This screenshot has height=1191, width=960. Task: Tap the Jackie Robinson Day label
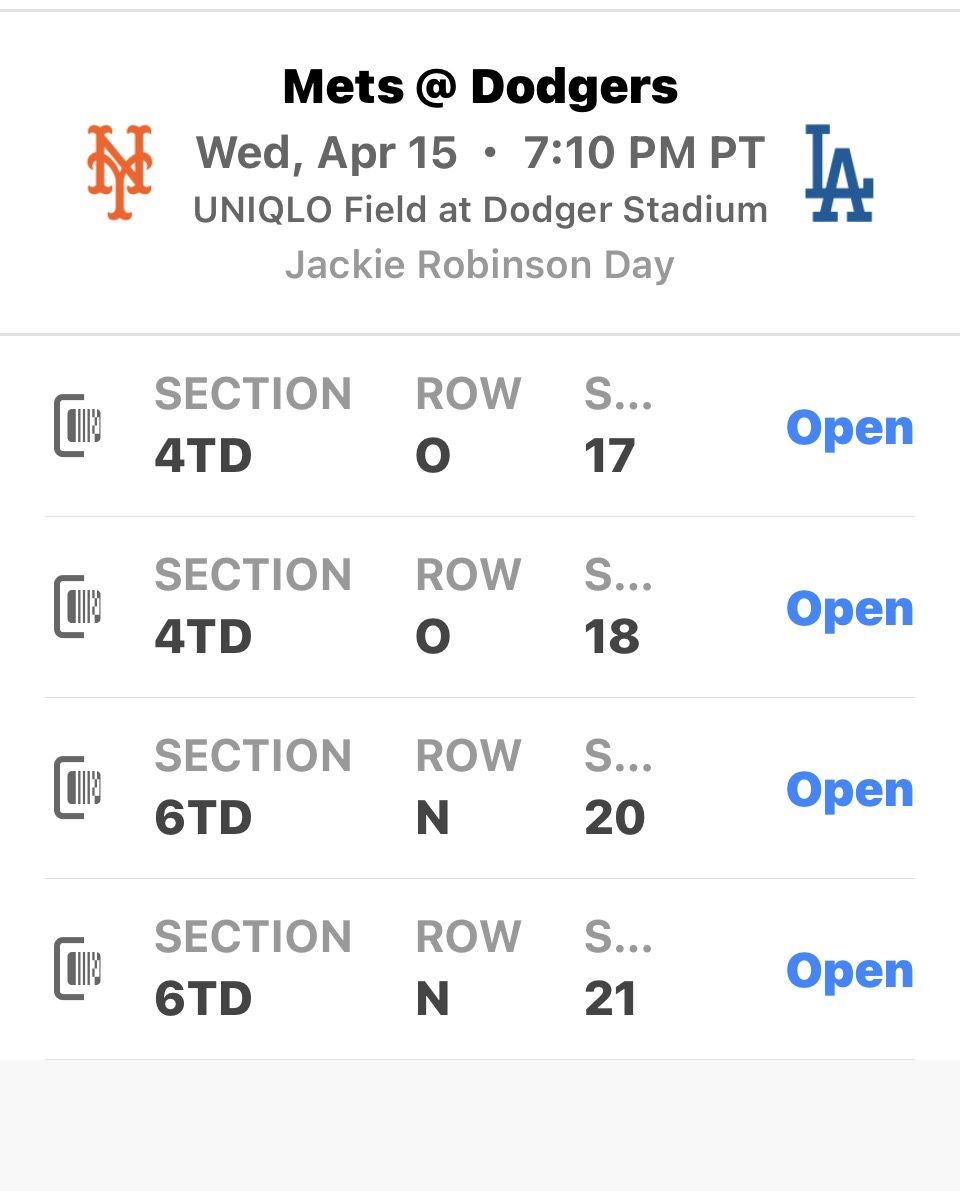[x=480, y=265]
